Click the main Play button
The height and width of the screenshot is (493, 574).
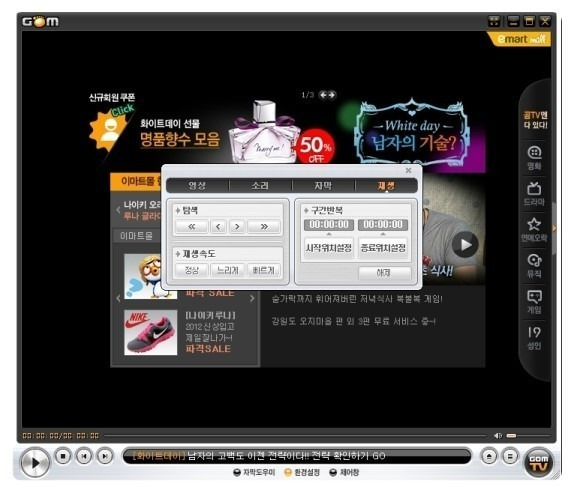35,463
